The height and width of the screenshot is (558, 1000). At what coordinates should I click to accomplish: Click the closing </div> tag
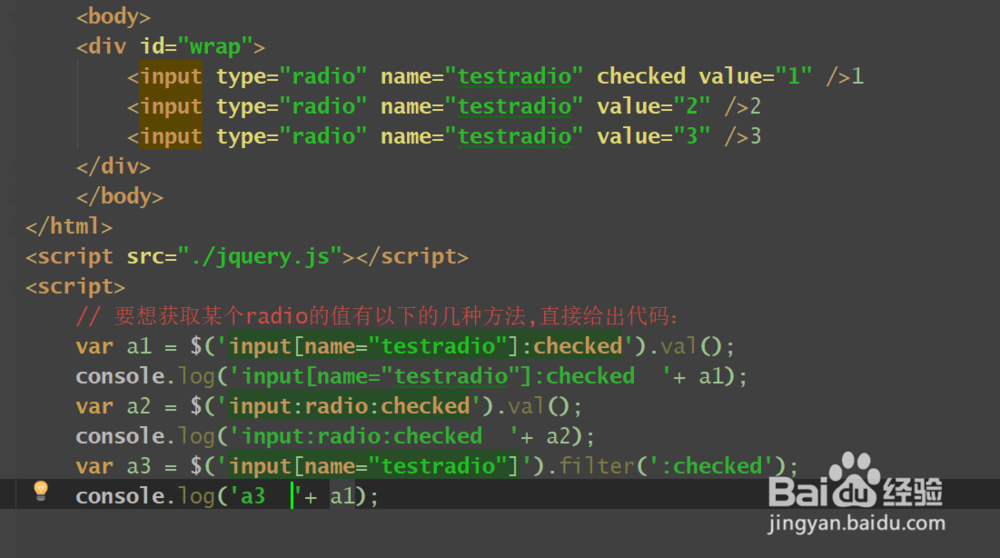click(114, 166)
